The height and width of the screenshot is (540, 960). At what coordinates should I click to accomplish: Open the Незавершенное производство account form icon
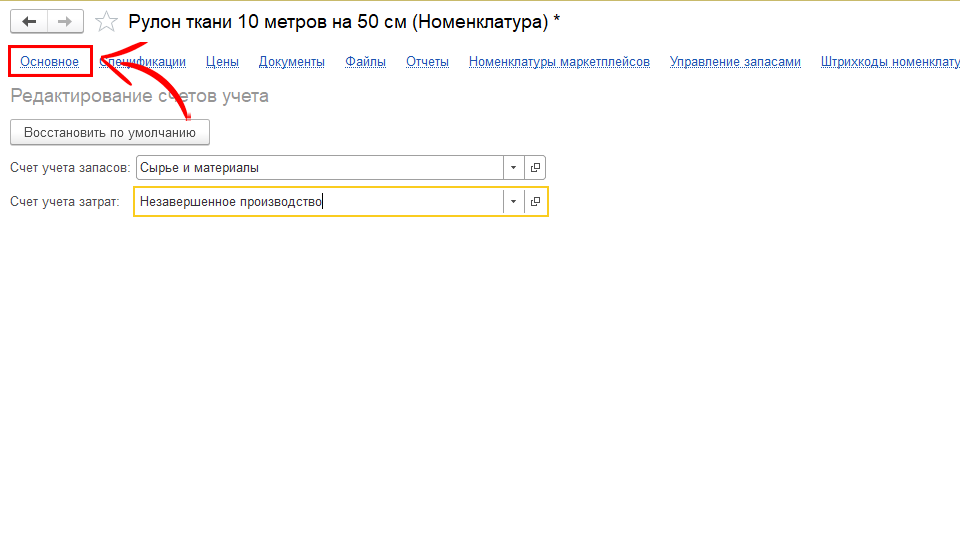pos(535,202)
